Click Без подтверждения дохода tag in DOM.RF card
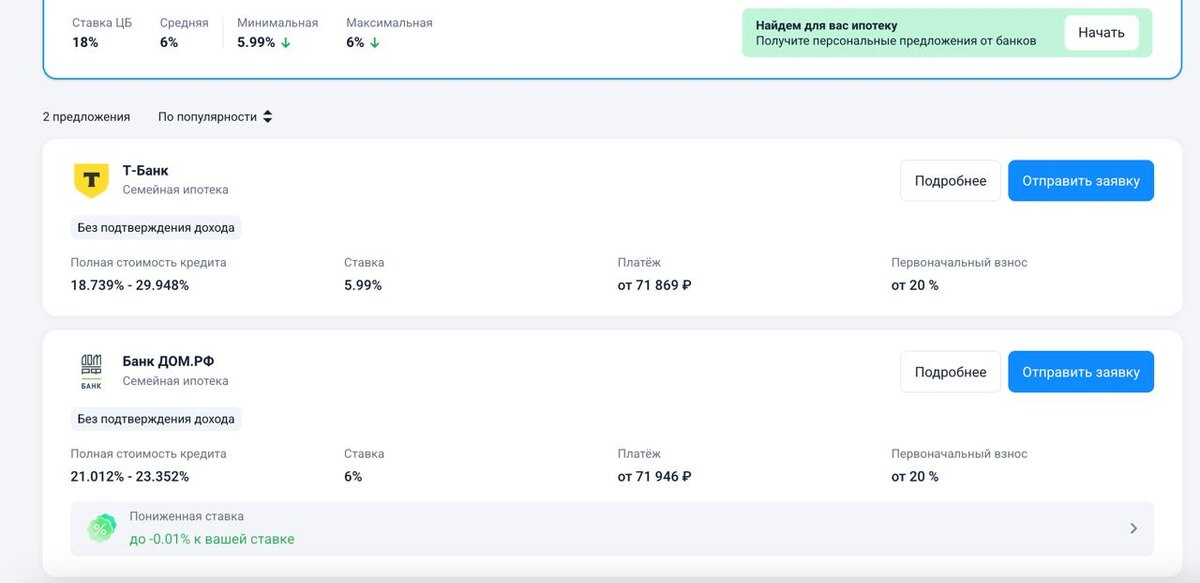This screenshot has width=1200, height=583. coord(156,419)
